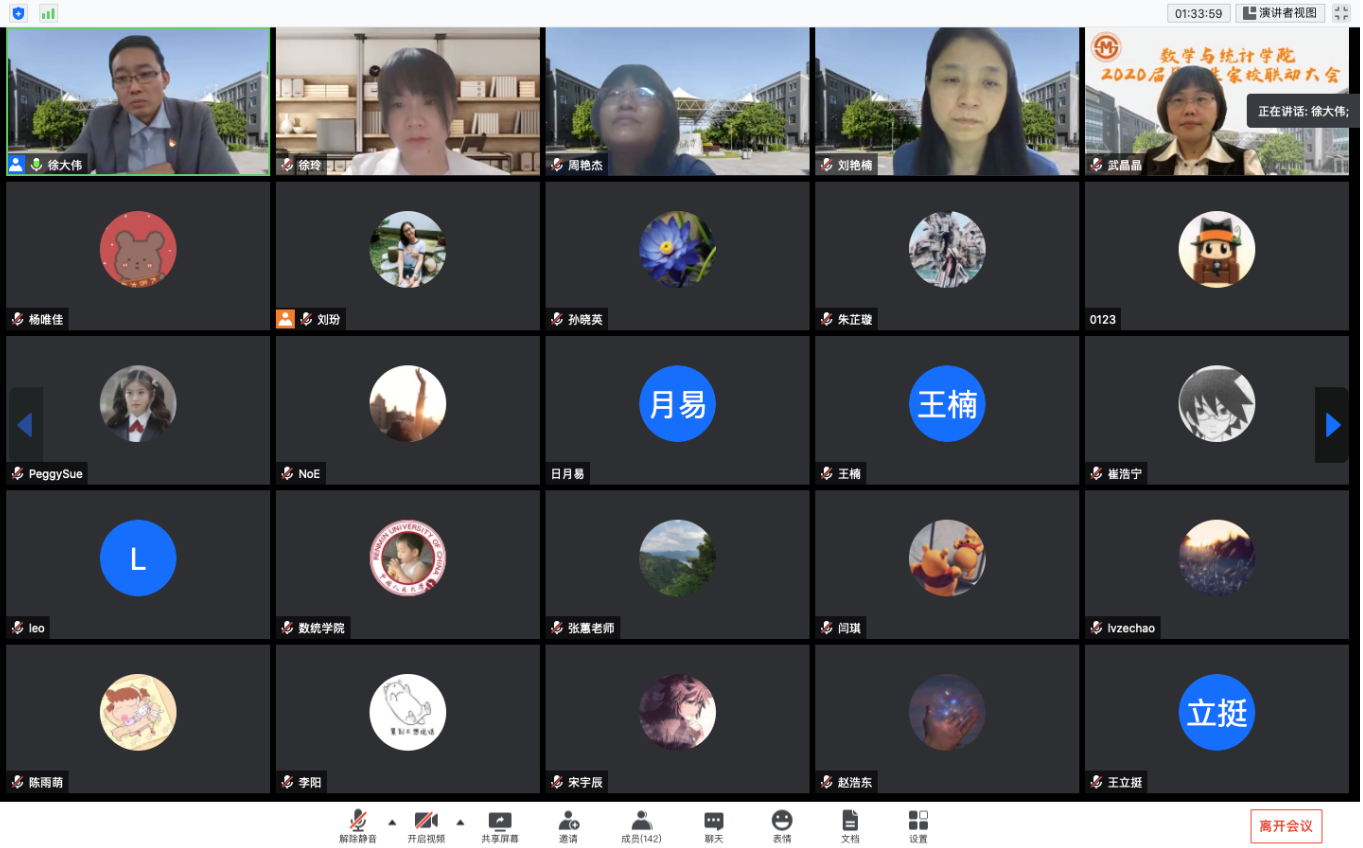Check the green network signal icon
This screenshot has height=848, width=1363.
pyautogui.click(x=48, y=13)
